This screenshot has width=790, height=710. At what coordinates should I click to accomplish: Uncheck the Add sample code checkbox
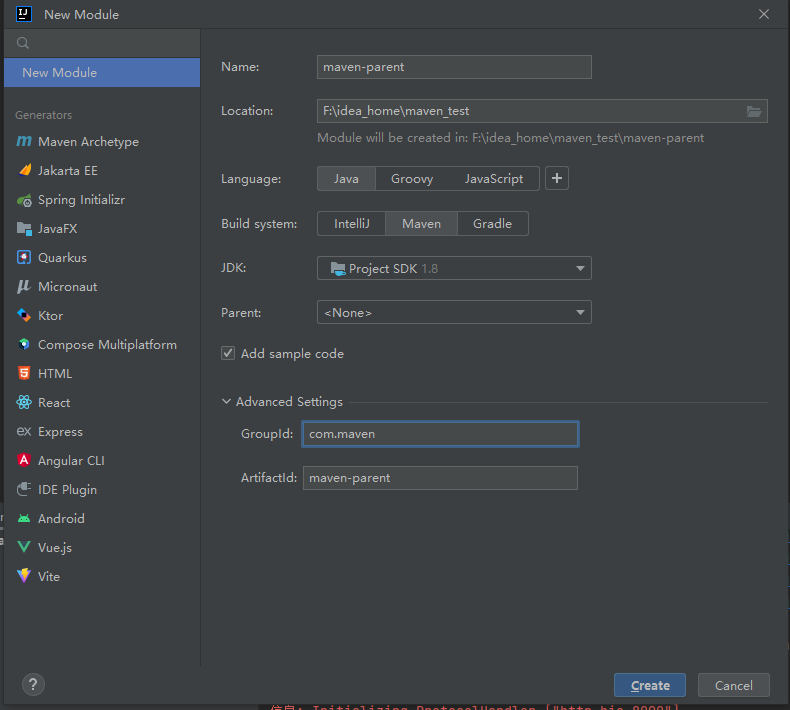[x=228, y=353]
